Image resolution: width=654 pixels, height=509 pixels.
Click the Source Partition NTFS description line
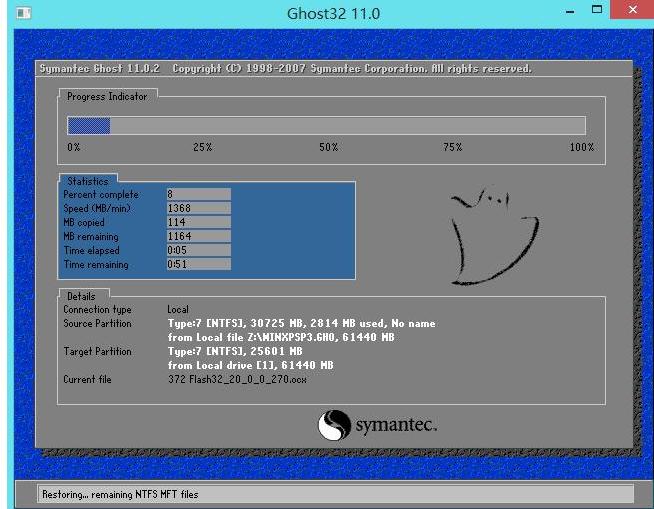301,324
